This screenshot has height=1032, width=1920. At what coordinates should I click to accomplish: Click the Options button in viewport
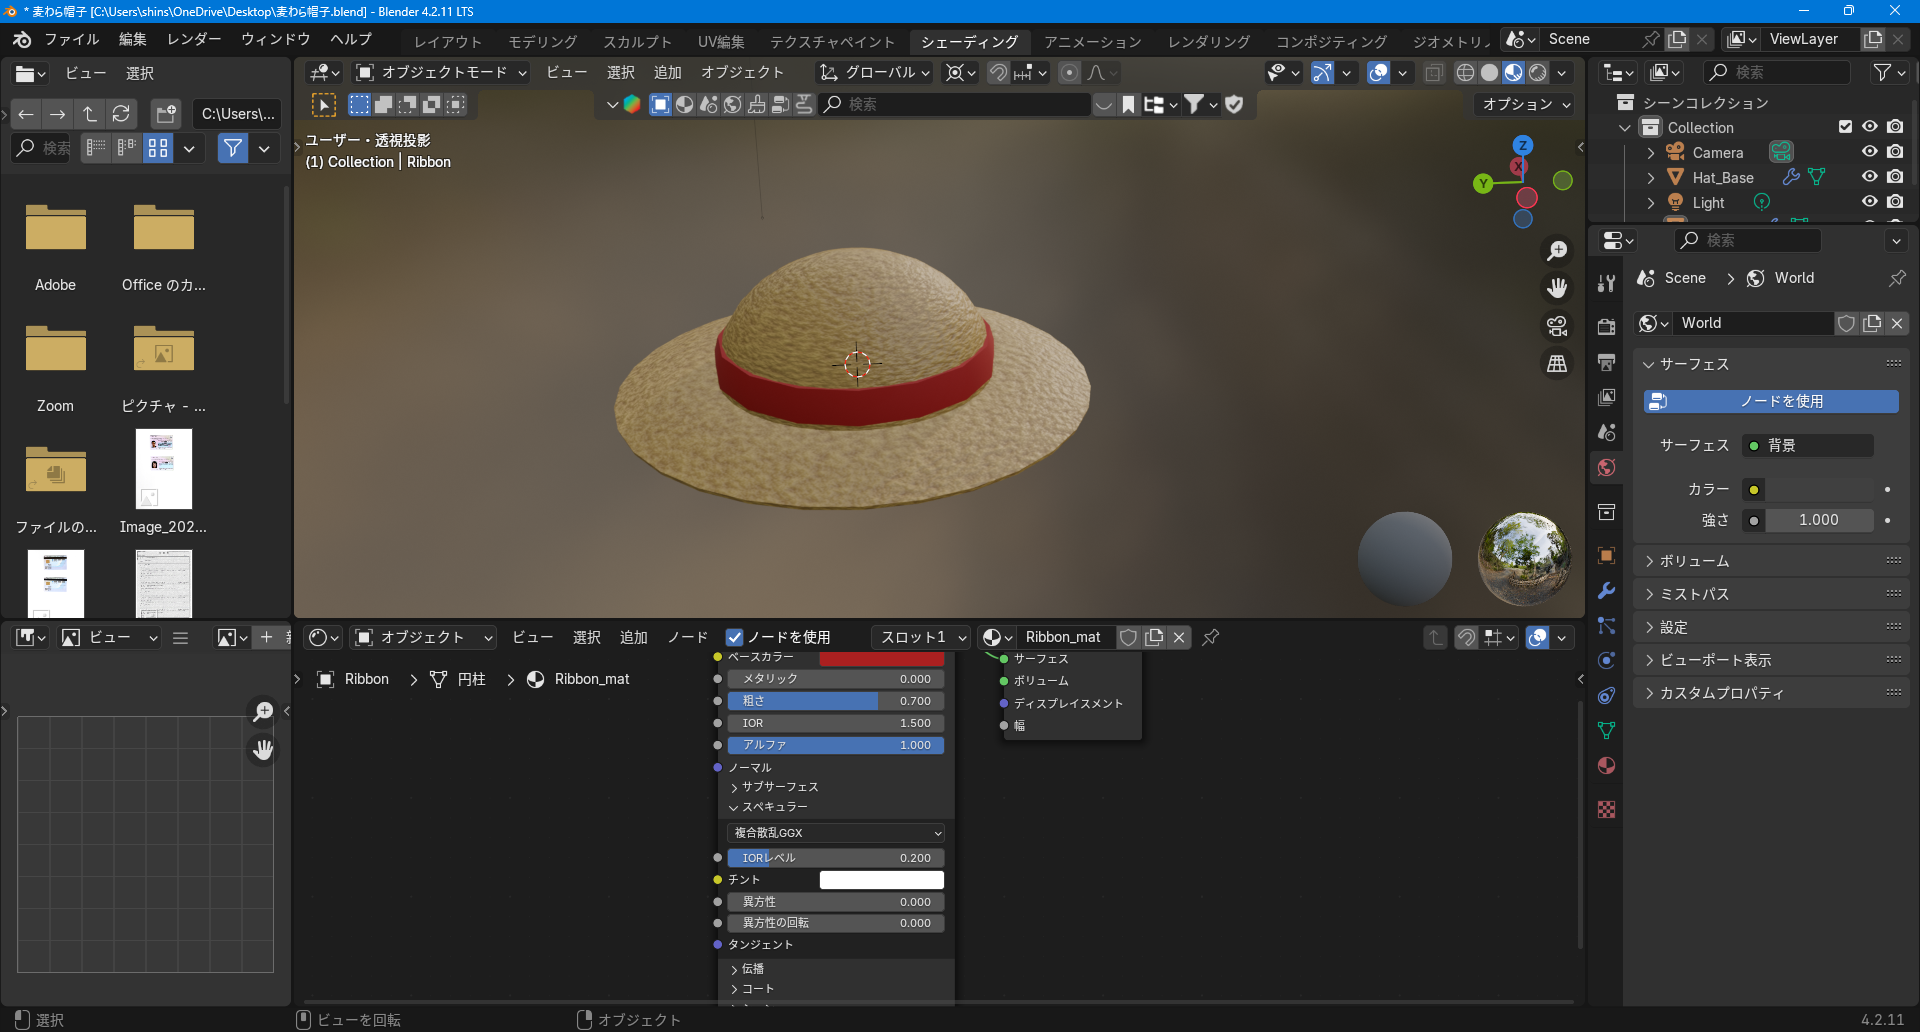[x=1525, y=104]
